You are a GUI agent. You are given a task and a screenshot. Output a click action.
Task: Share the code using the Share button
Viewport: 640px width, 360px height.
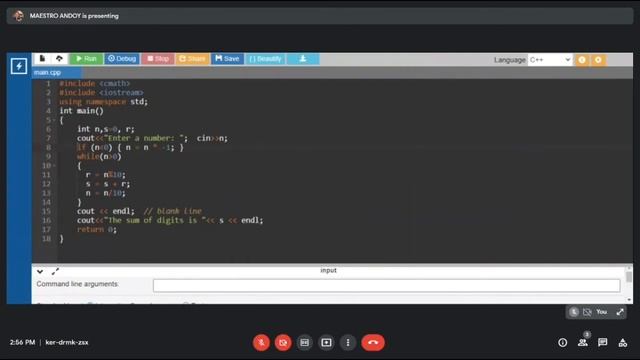[192, 59]
